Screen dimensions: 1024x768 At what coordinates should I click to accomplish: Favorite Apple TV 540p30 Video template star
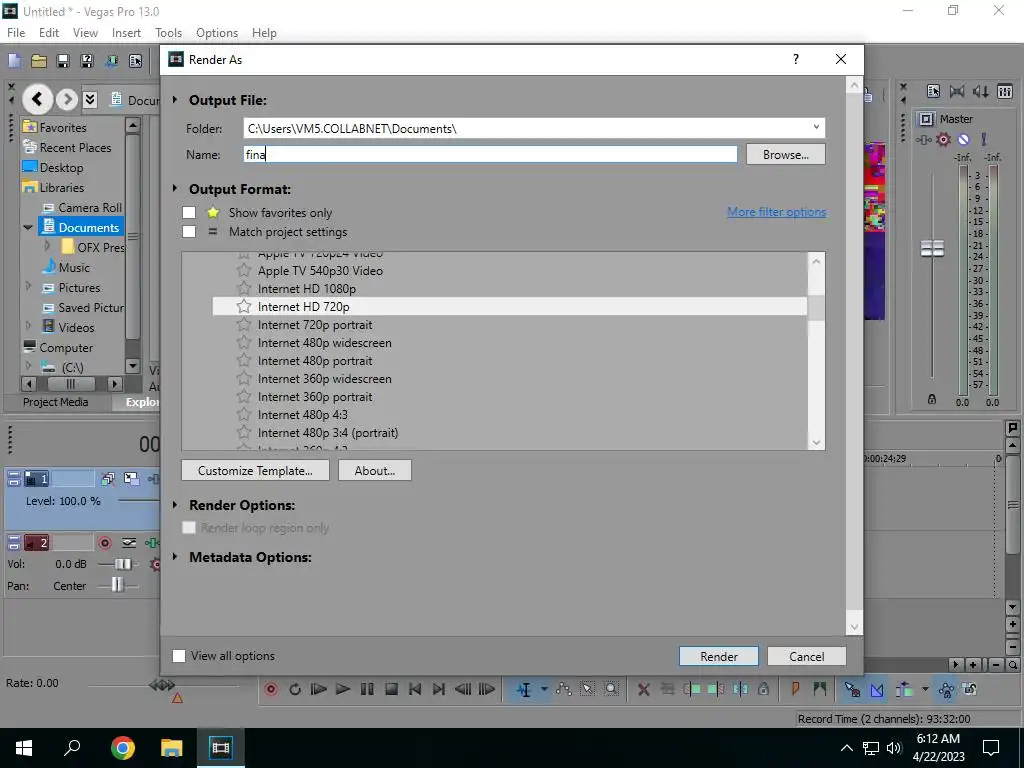(x=244, y=270)
